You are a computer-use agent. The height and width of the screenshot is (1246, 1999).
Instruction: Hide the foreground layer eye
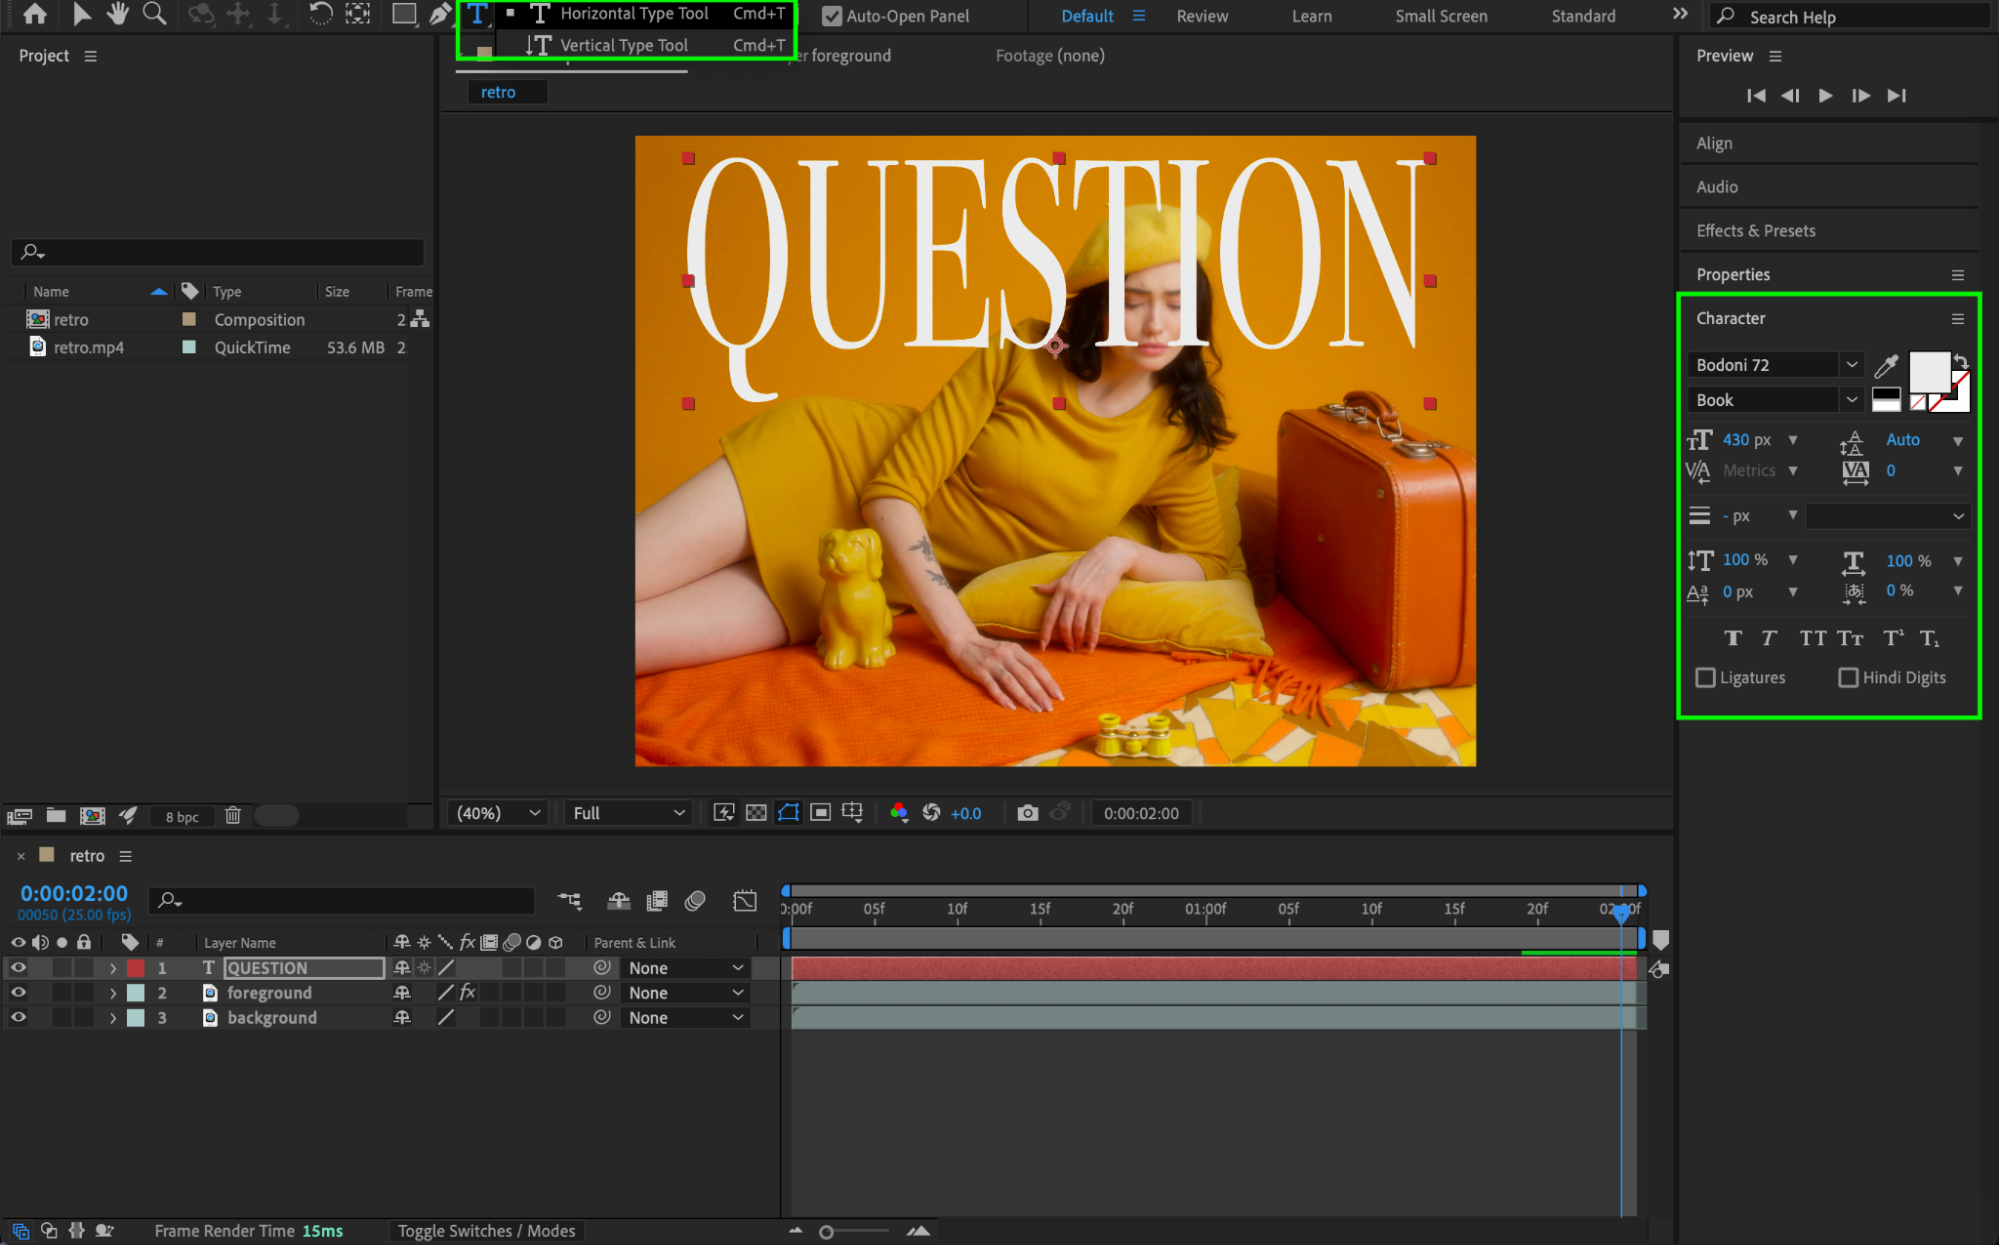(x=18, y=993)
